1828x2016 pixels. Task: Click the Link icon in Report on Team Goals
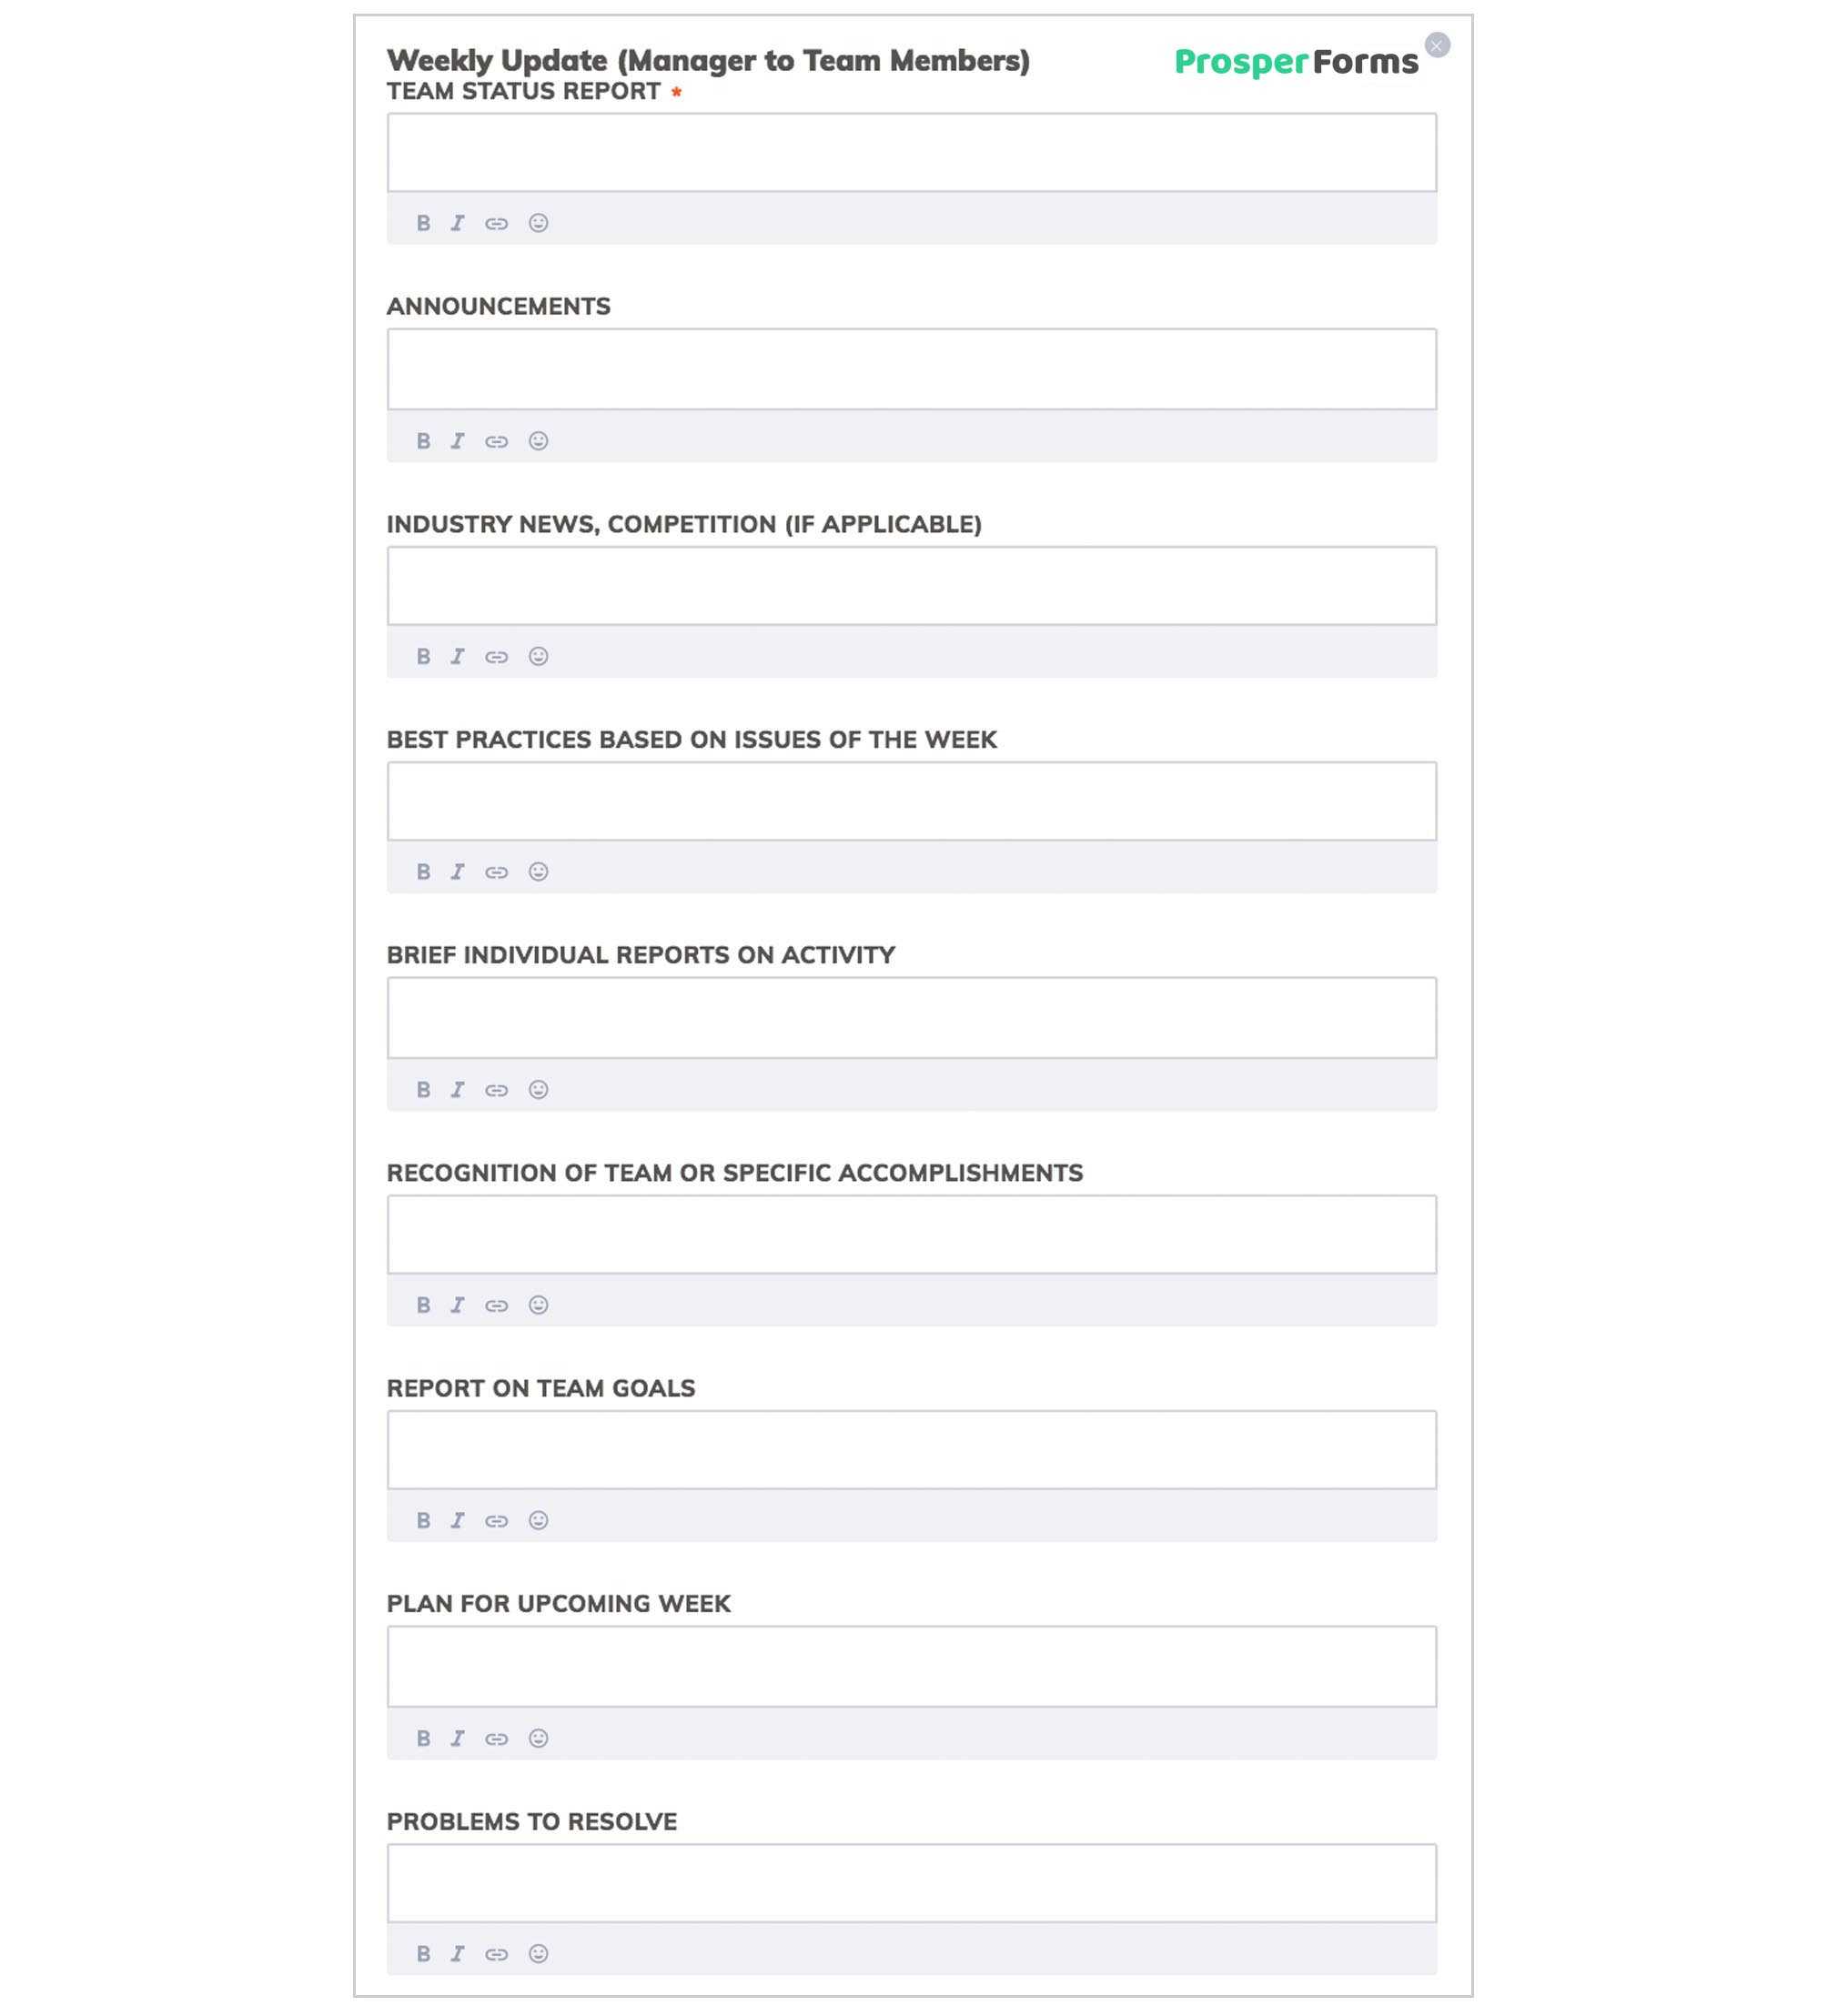pos(497,1521)
